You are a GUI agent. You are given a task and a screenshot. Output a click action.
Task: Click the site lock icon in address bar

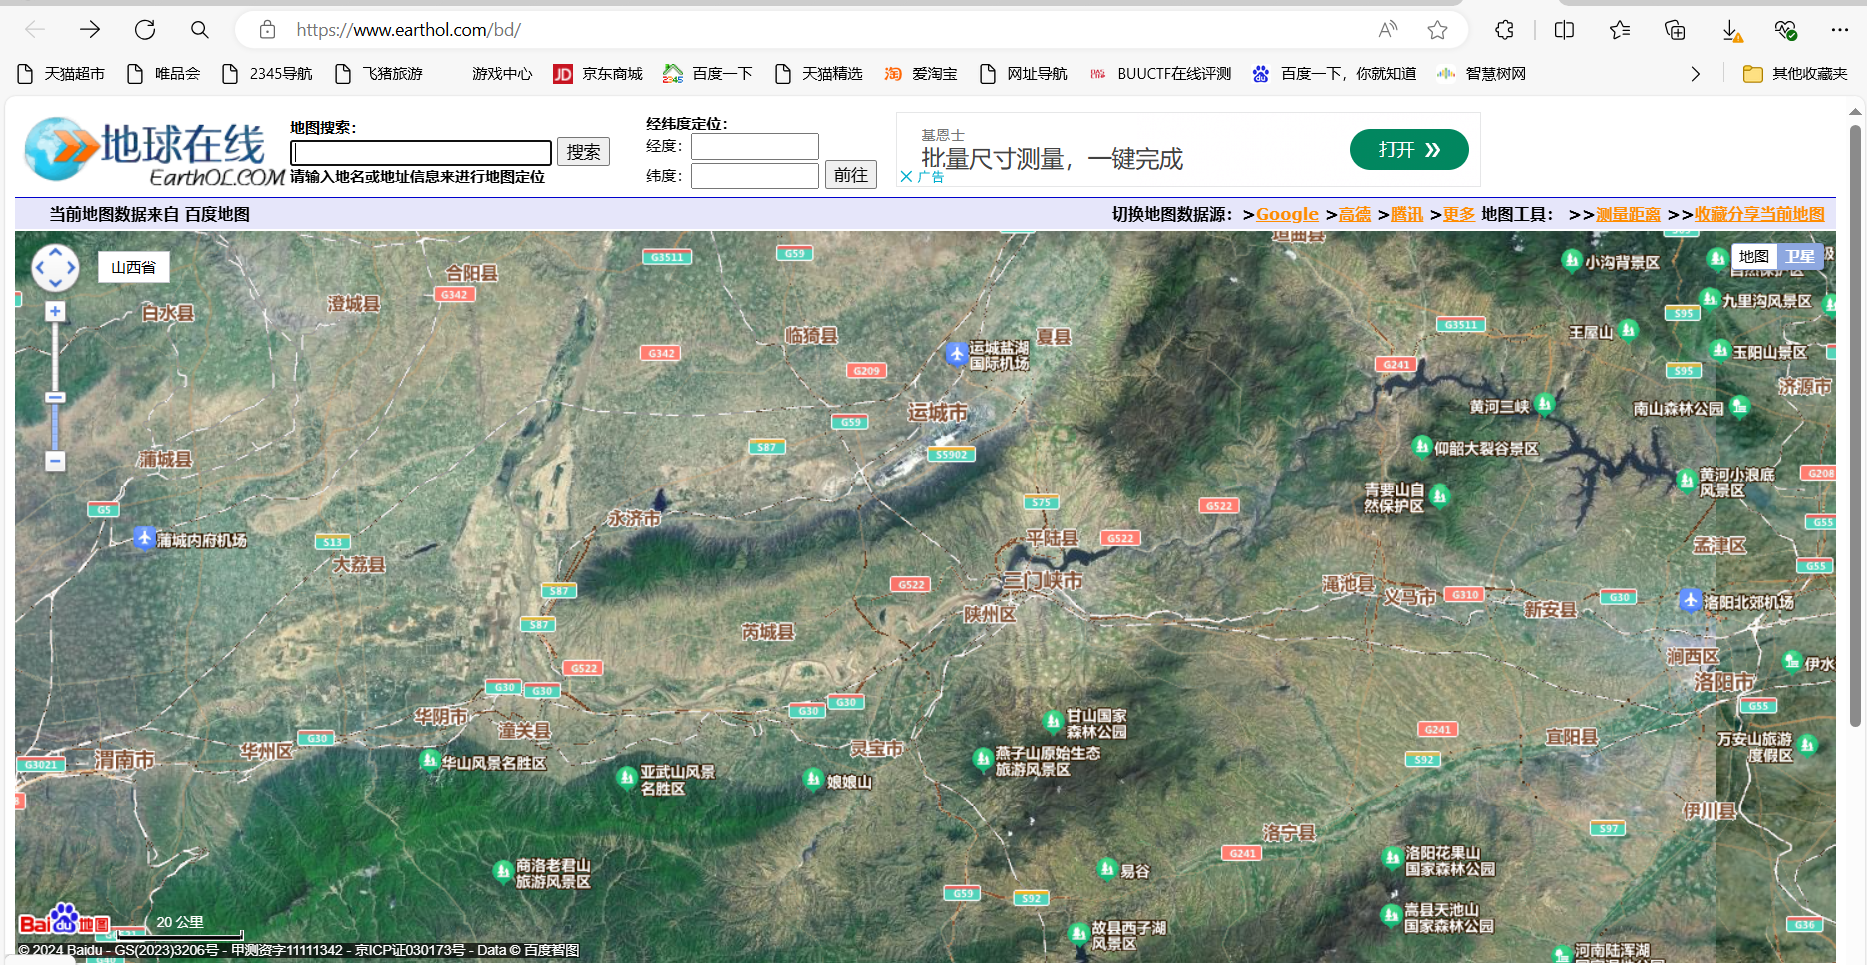point(267,30)
